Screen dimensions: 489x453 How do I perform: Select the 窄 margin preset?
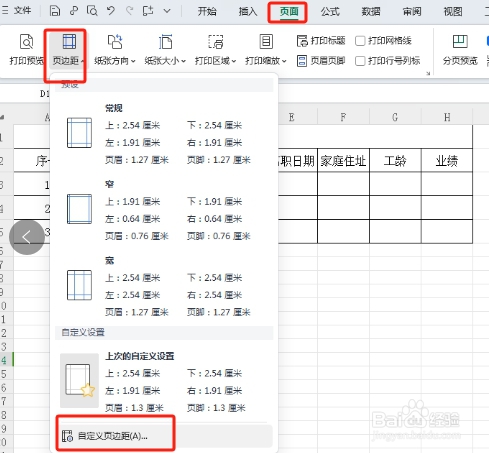(164, 210)
